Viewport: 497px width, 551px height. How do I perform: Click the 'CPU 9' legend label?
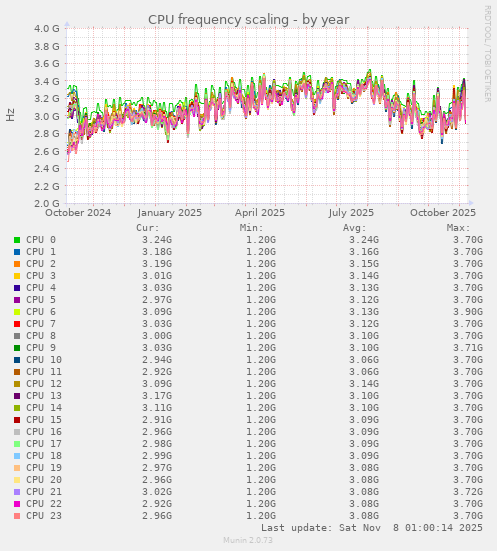pyautogui.click(x=41, y=348)
